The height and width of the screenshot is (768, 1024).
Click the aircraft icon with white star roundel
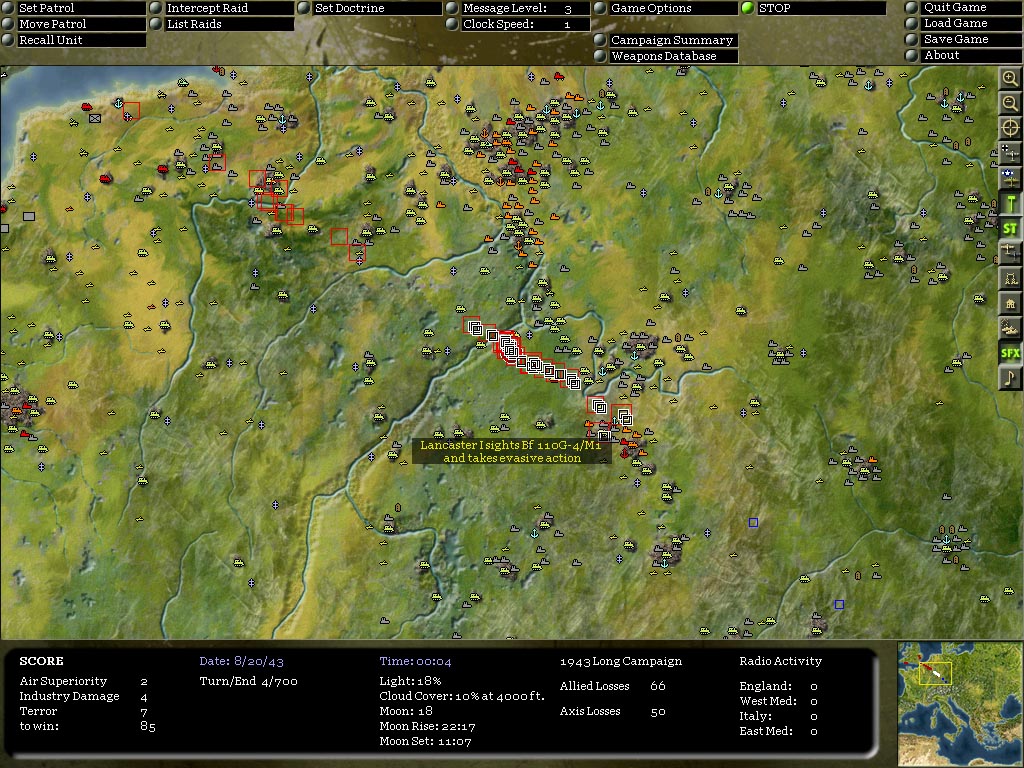coord(1010,178)
